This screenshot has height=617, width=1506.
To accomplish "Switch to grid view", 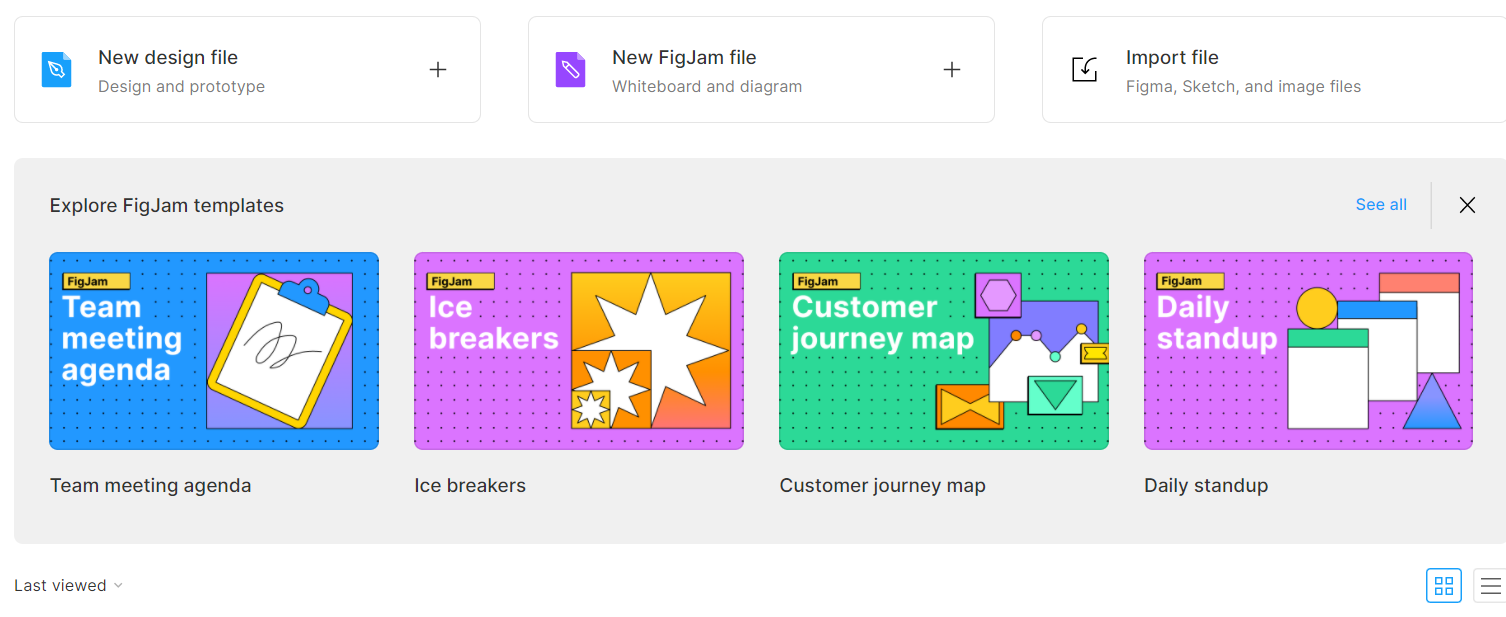I will point(1444,586).
